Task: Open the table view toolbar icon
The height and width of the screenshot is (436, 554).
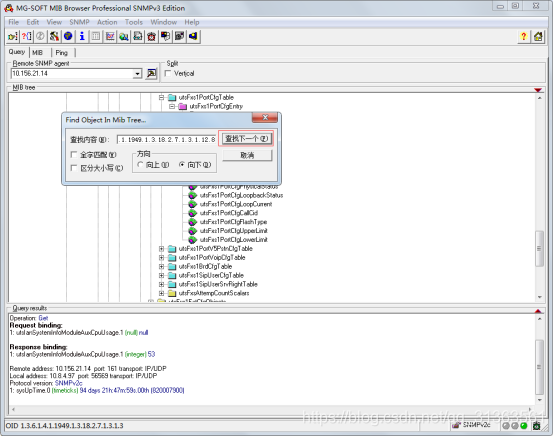Action: [96, 36]
